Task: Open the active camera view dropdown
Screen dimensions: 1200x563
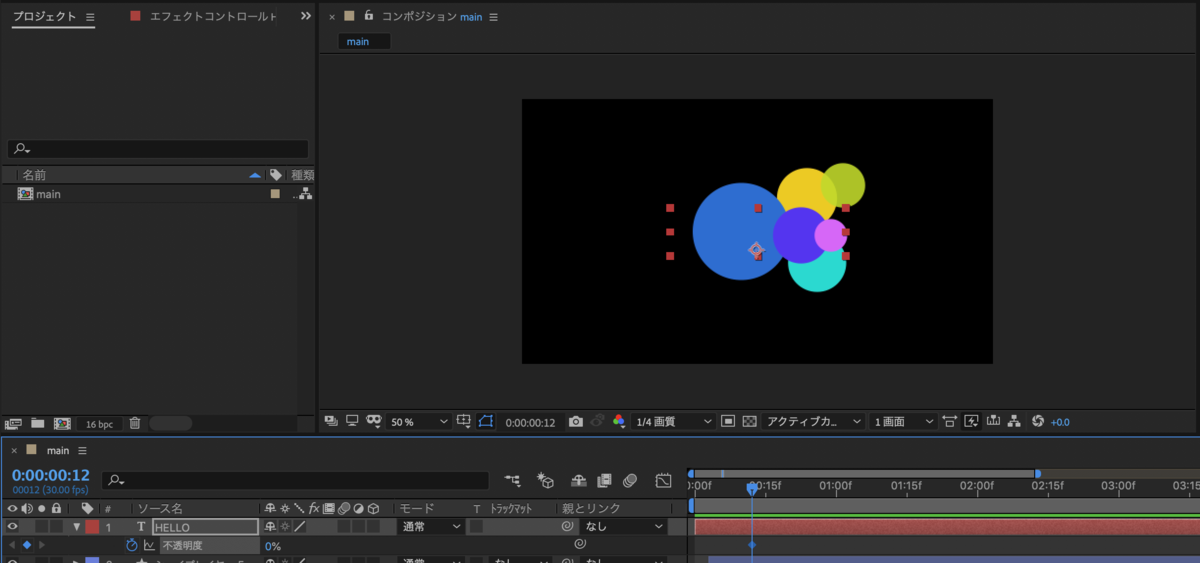Action: coord(813,422)
